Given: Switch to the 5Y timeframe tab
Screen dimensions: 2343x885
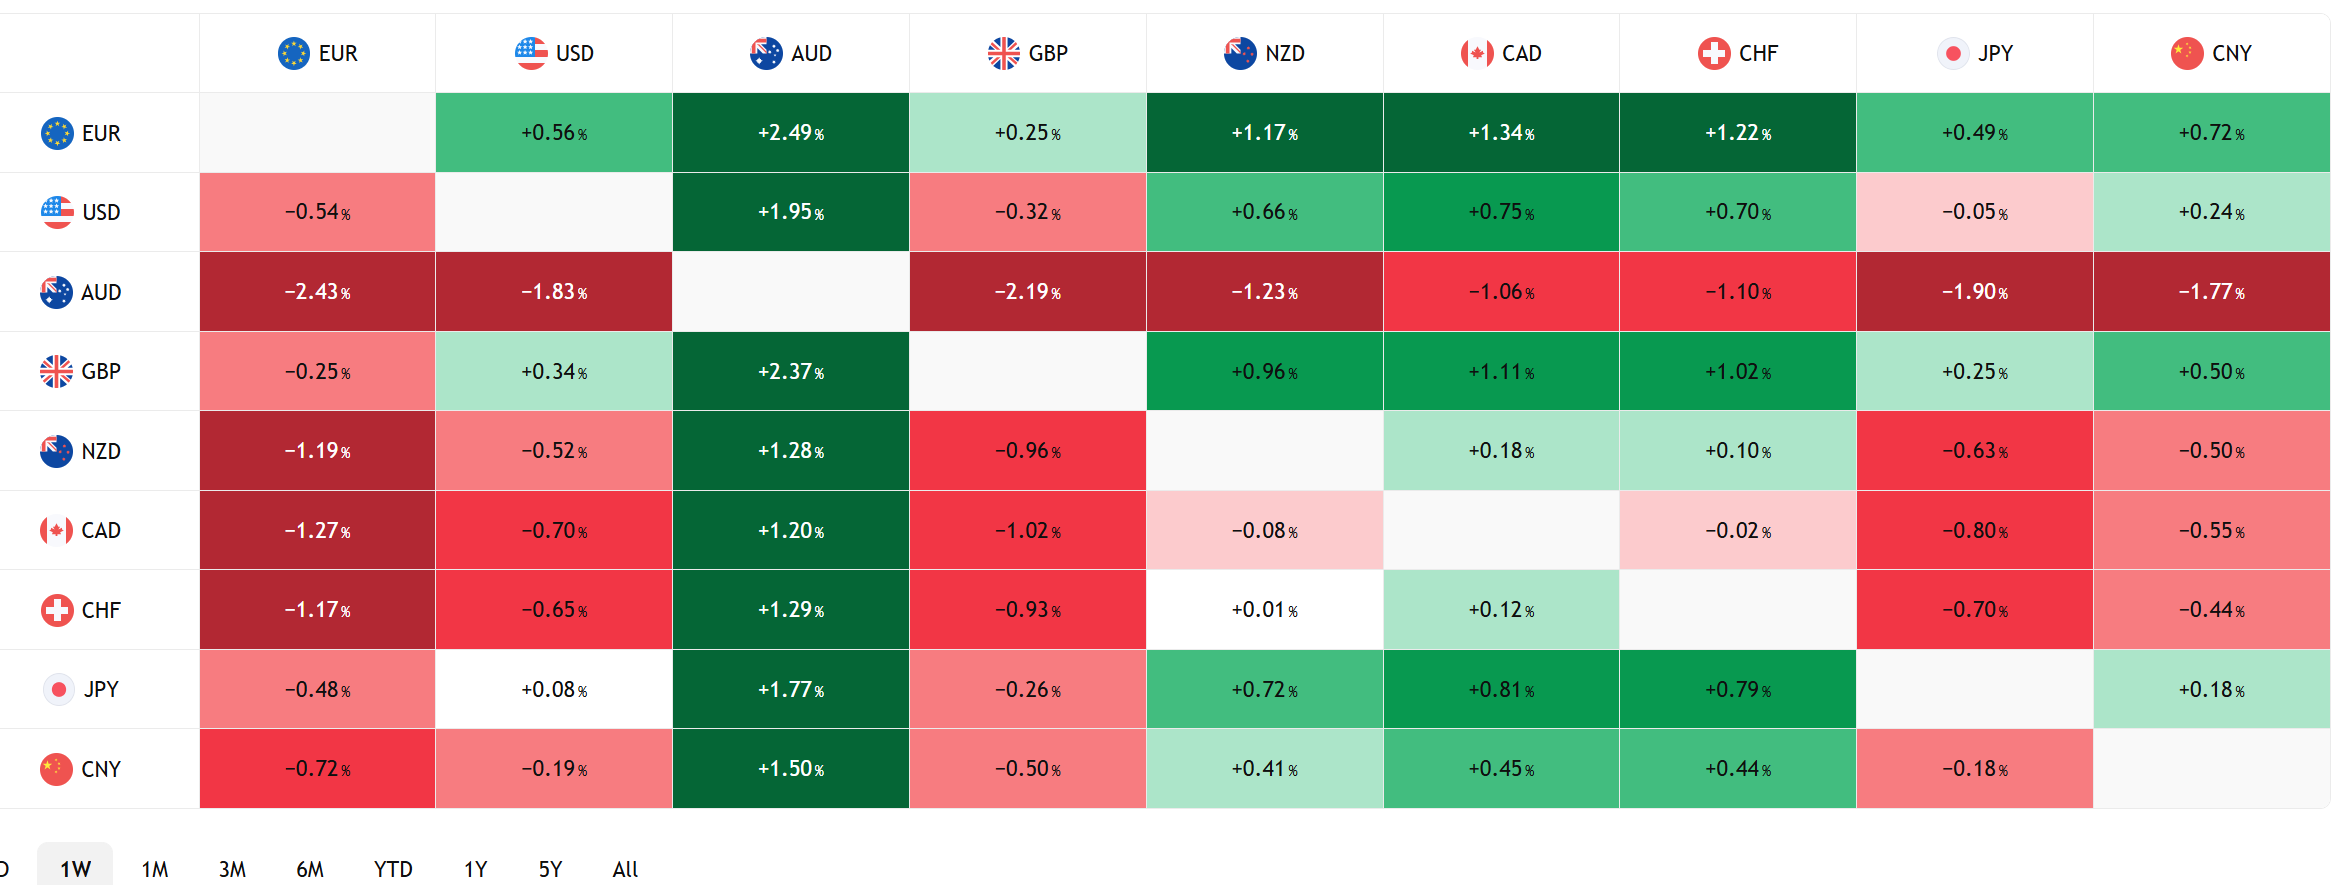Looking at the screenshot, I should [x=550, y=868].
